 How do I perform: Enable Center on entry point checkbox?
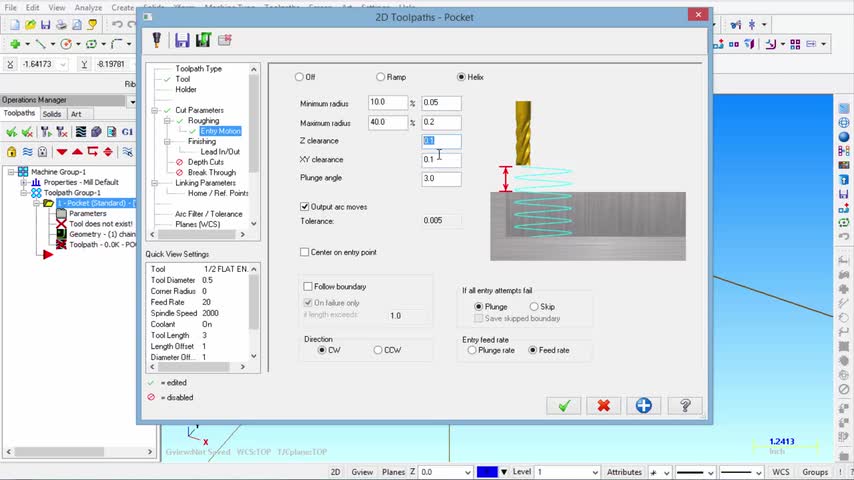pyautogui.click(x=304, y=252)
